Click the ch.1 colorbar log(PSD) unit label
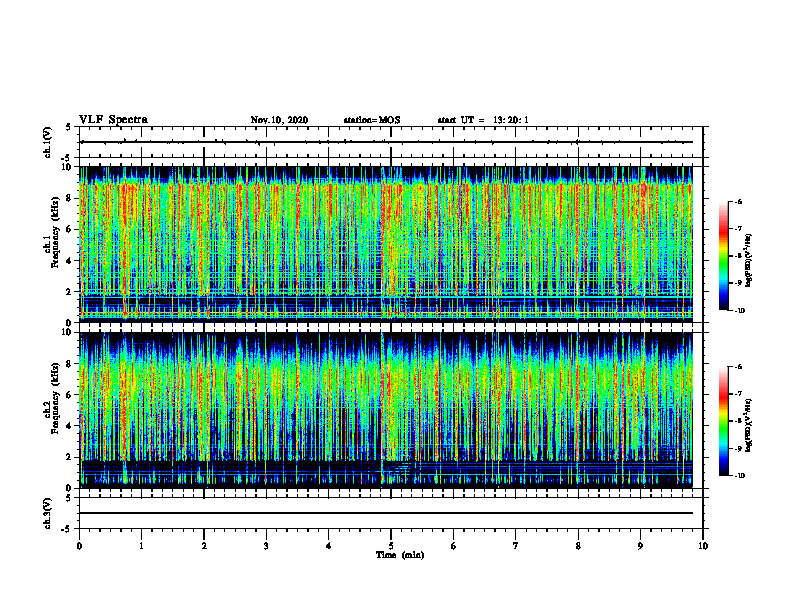Screen dimensions: 792x612 click(749, 261)
